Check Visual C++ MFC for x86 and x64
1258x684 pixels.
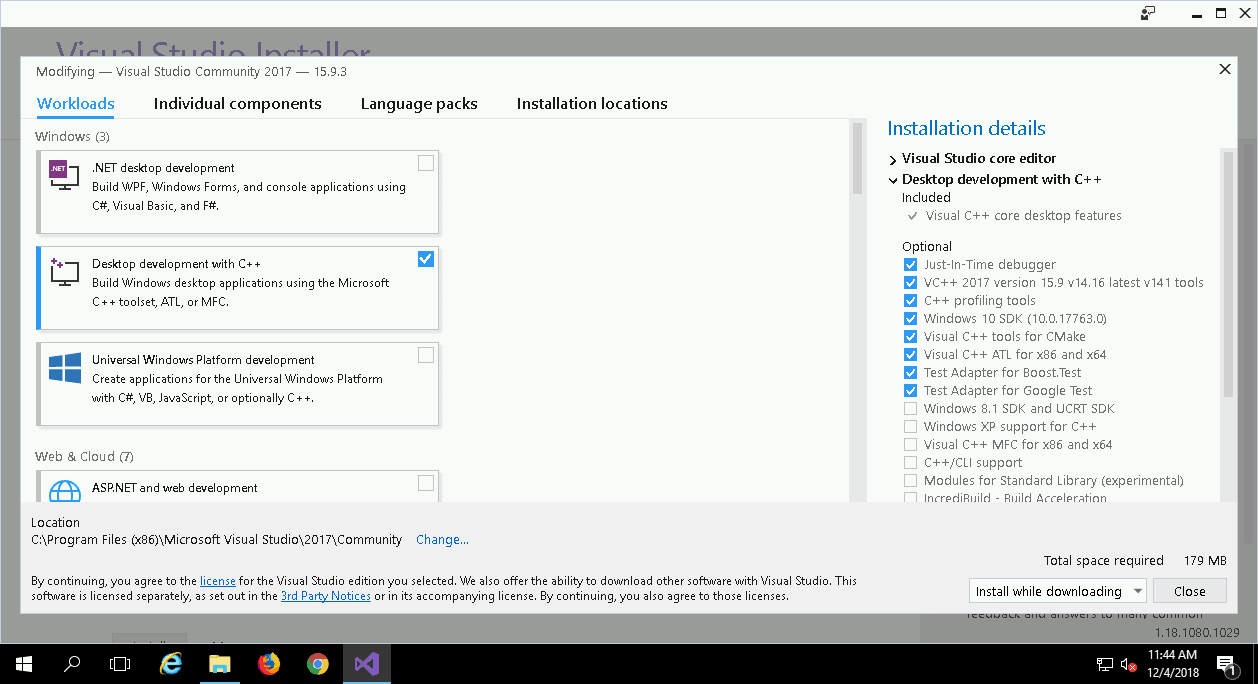[910, 445]
